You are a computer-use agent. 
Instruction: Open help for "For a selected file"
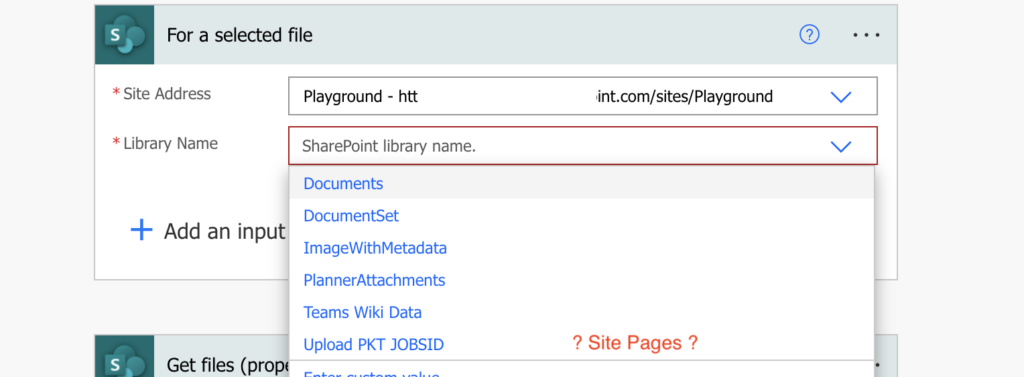(809, 35)
